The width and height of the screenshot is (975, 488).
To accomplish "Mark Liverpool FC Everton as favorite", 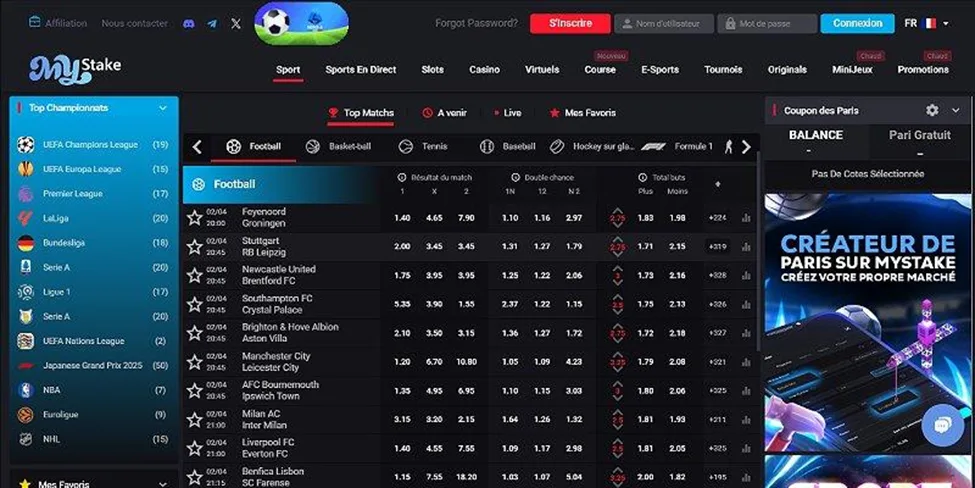I will (x=194, y=448).
